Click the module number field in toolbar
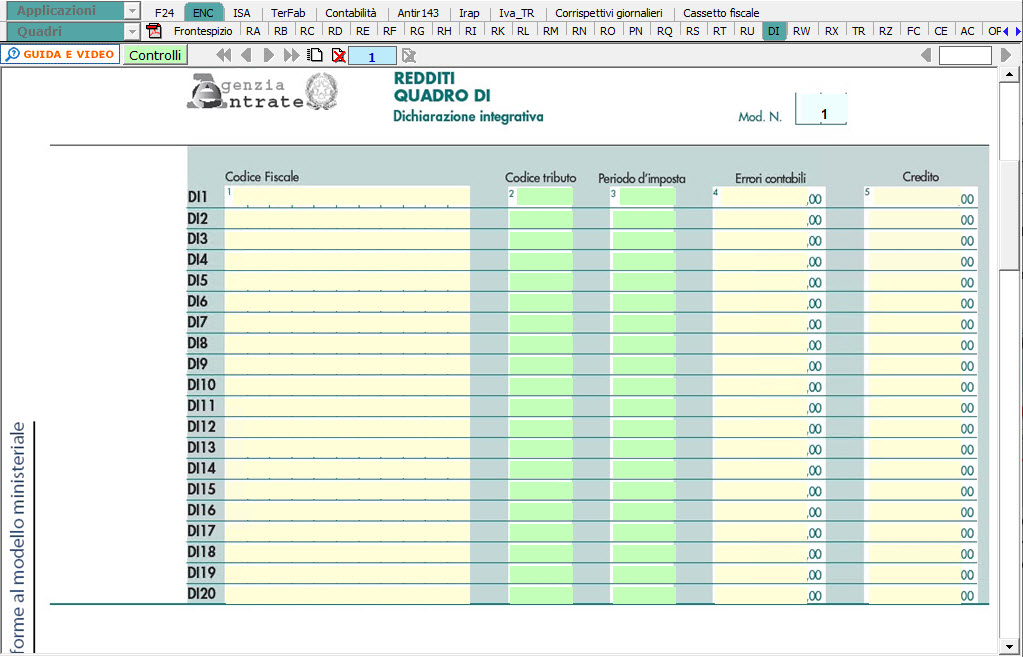 pos(372,56)
